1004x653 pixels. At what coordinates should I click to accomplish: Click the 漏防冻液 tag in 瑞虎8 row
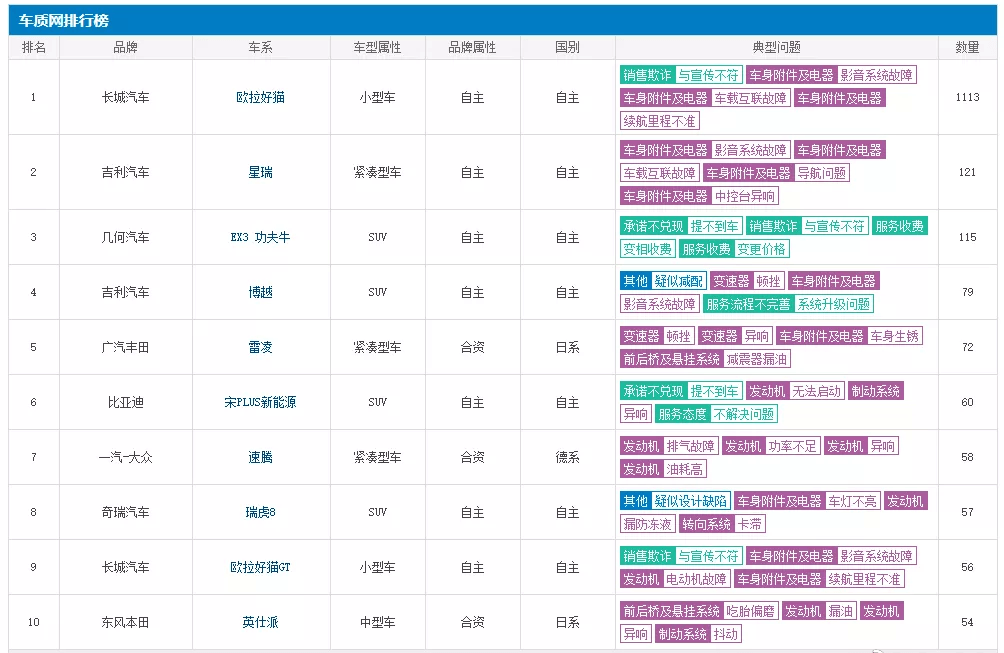[647, 524]
